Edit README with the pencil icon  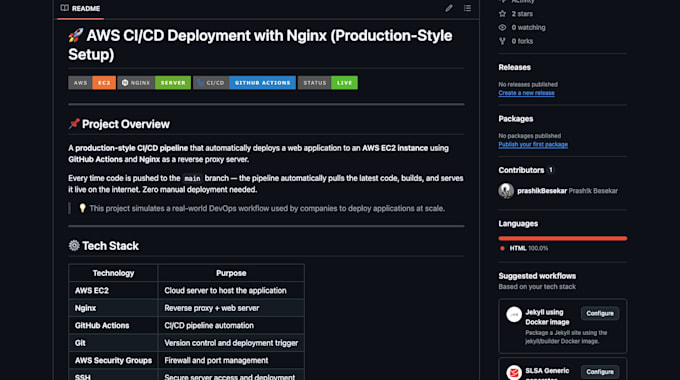click(449, 8)
